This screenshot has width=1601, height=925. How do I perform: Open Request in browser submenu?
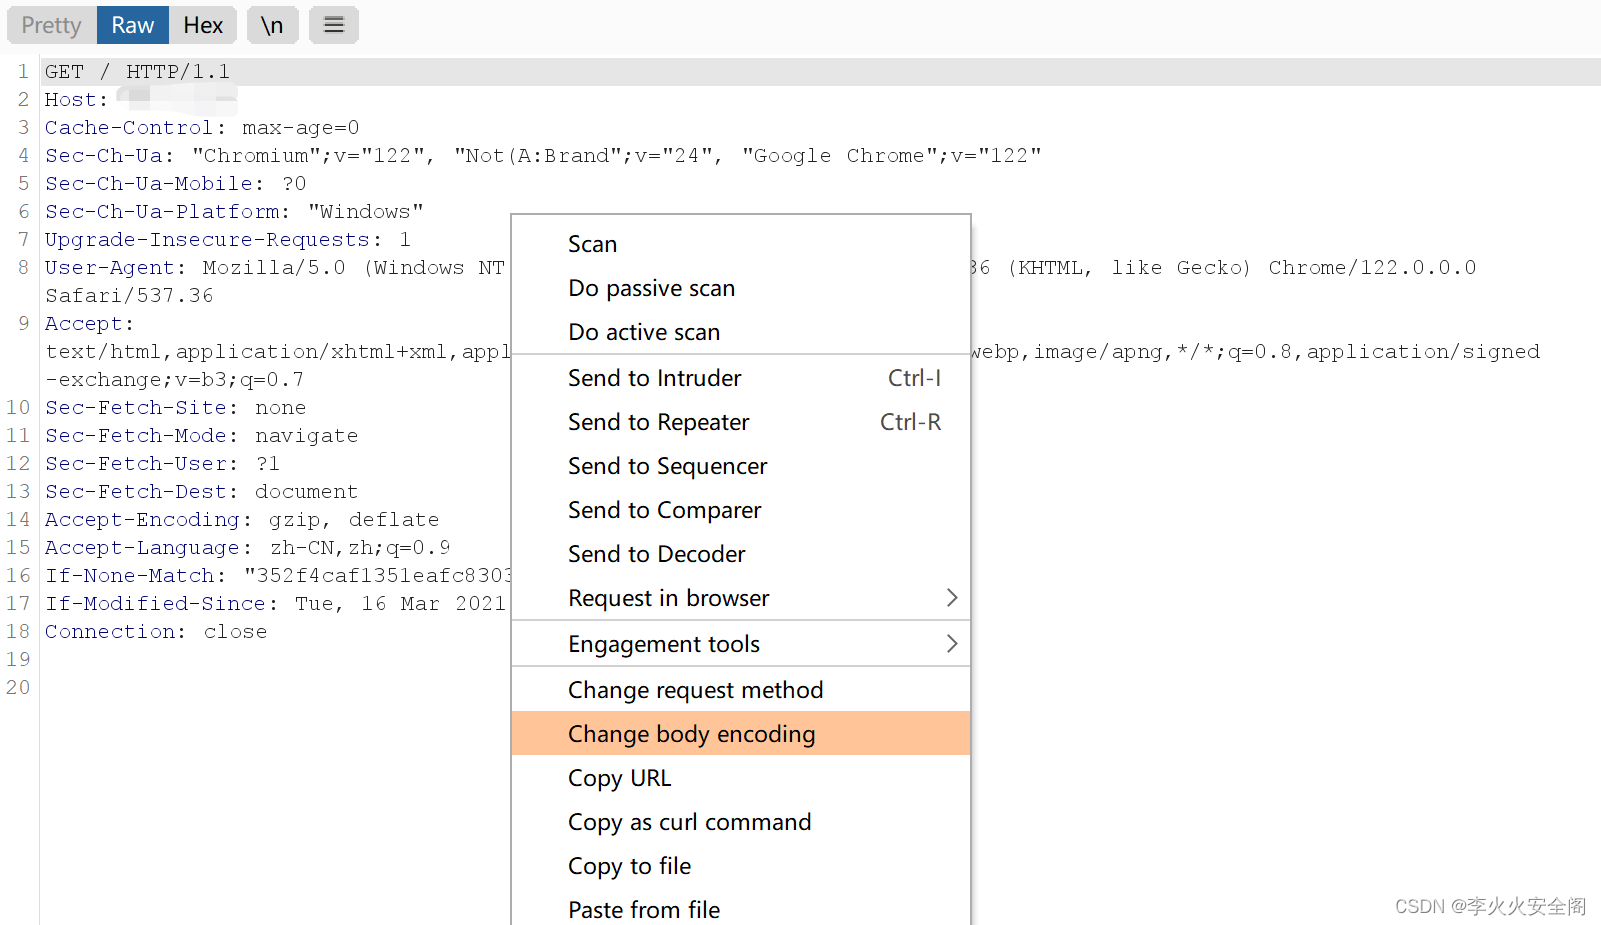(741, 598)
